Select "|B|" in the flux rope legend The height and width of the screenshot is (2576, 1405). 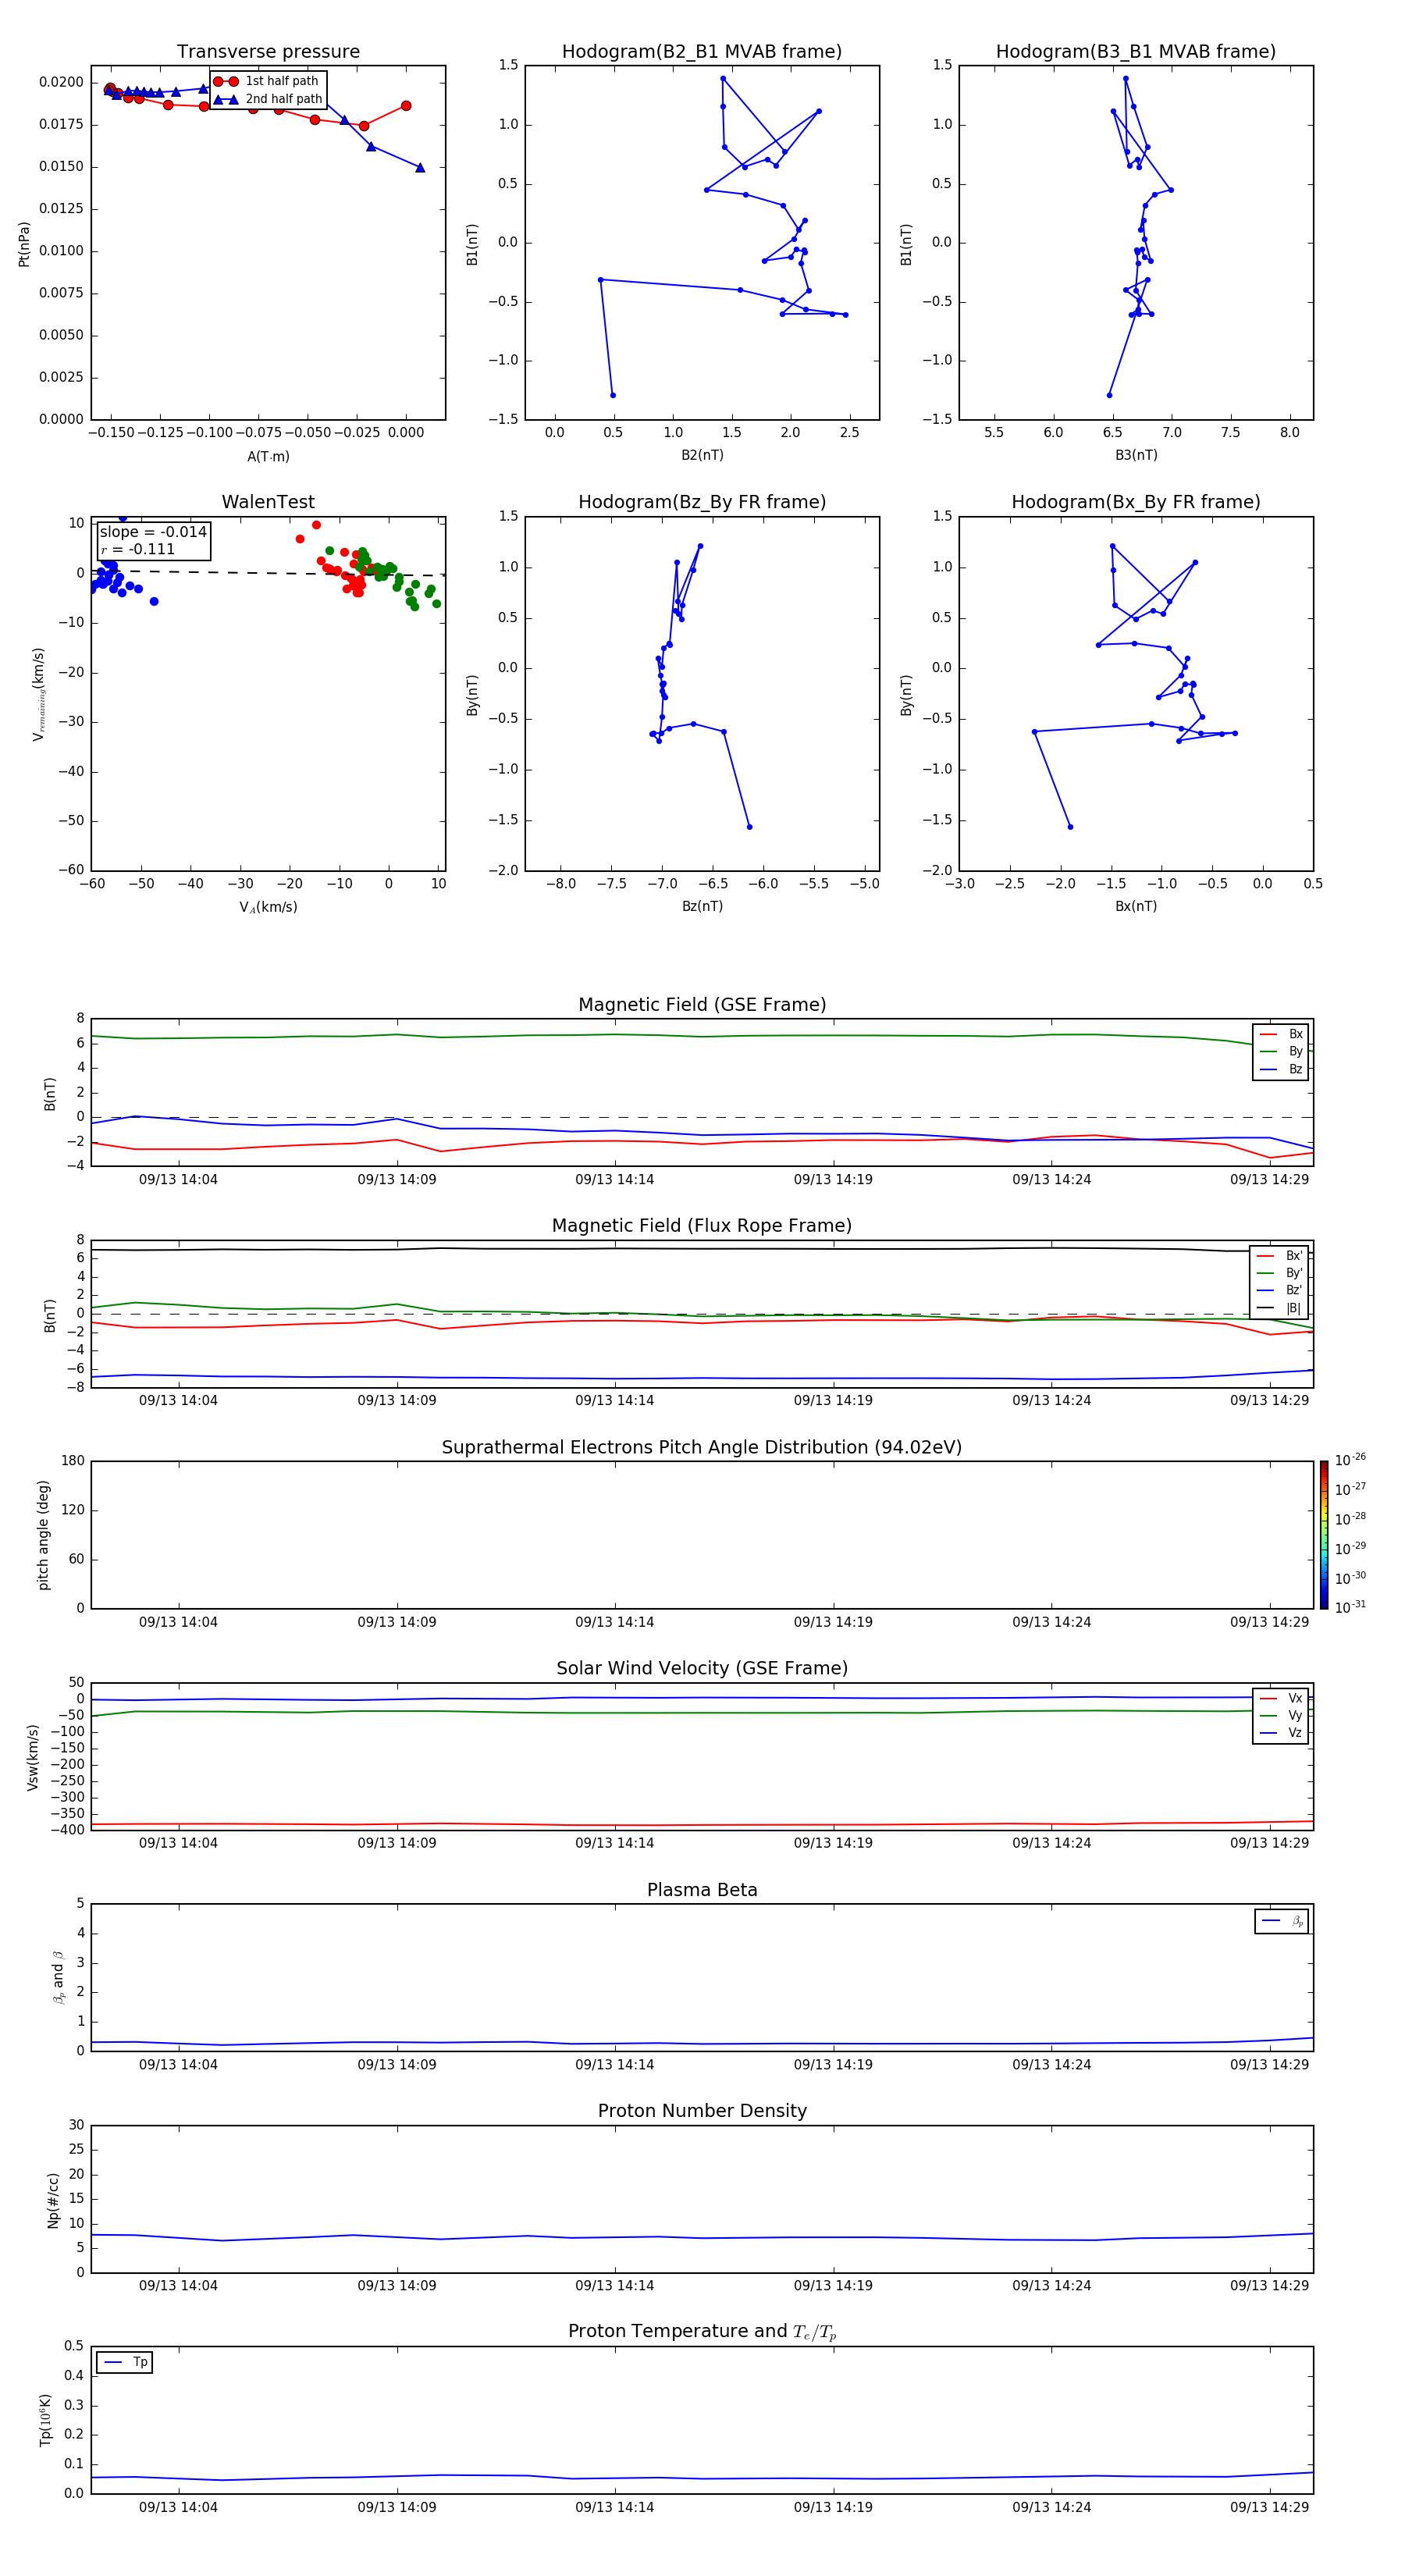click(x=1280, y=1308)
